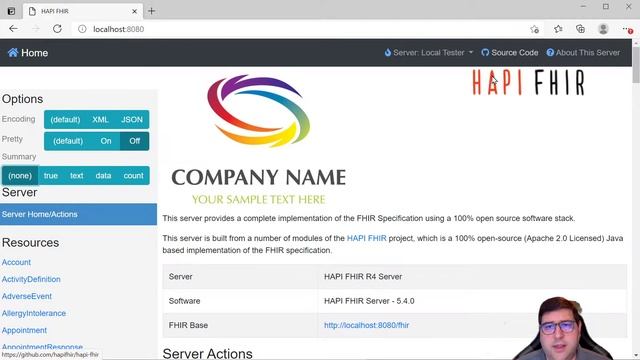This screenshot has height=360, width=640.
Task: Click the 'Software' table cell
Action: [x=240, y=301]
